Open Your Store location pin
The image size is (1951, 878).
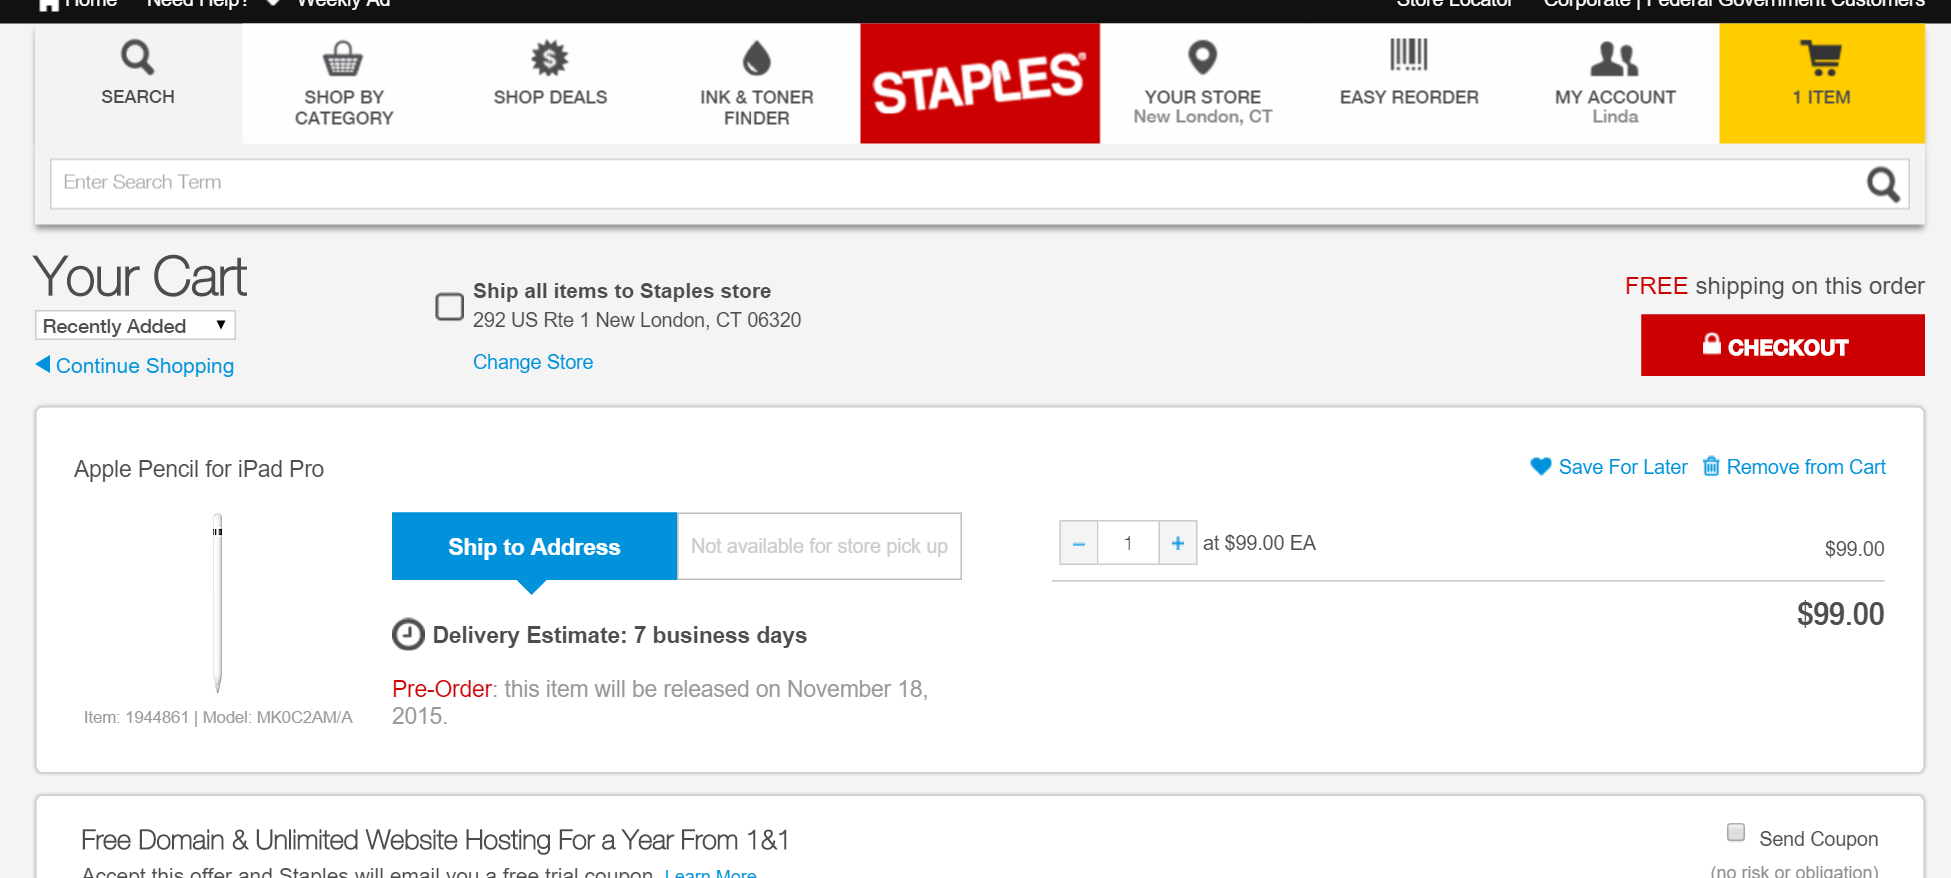pyautogui.click(x=1202, y=57)
